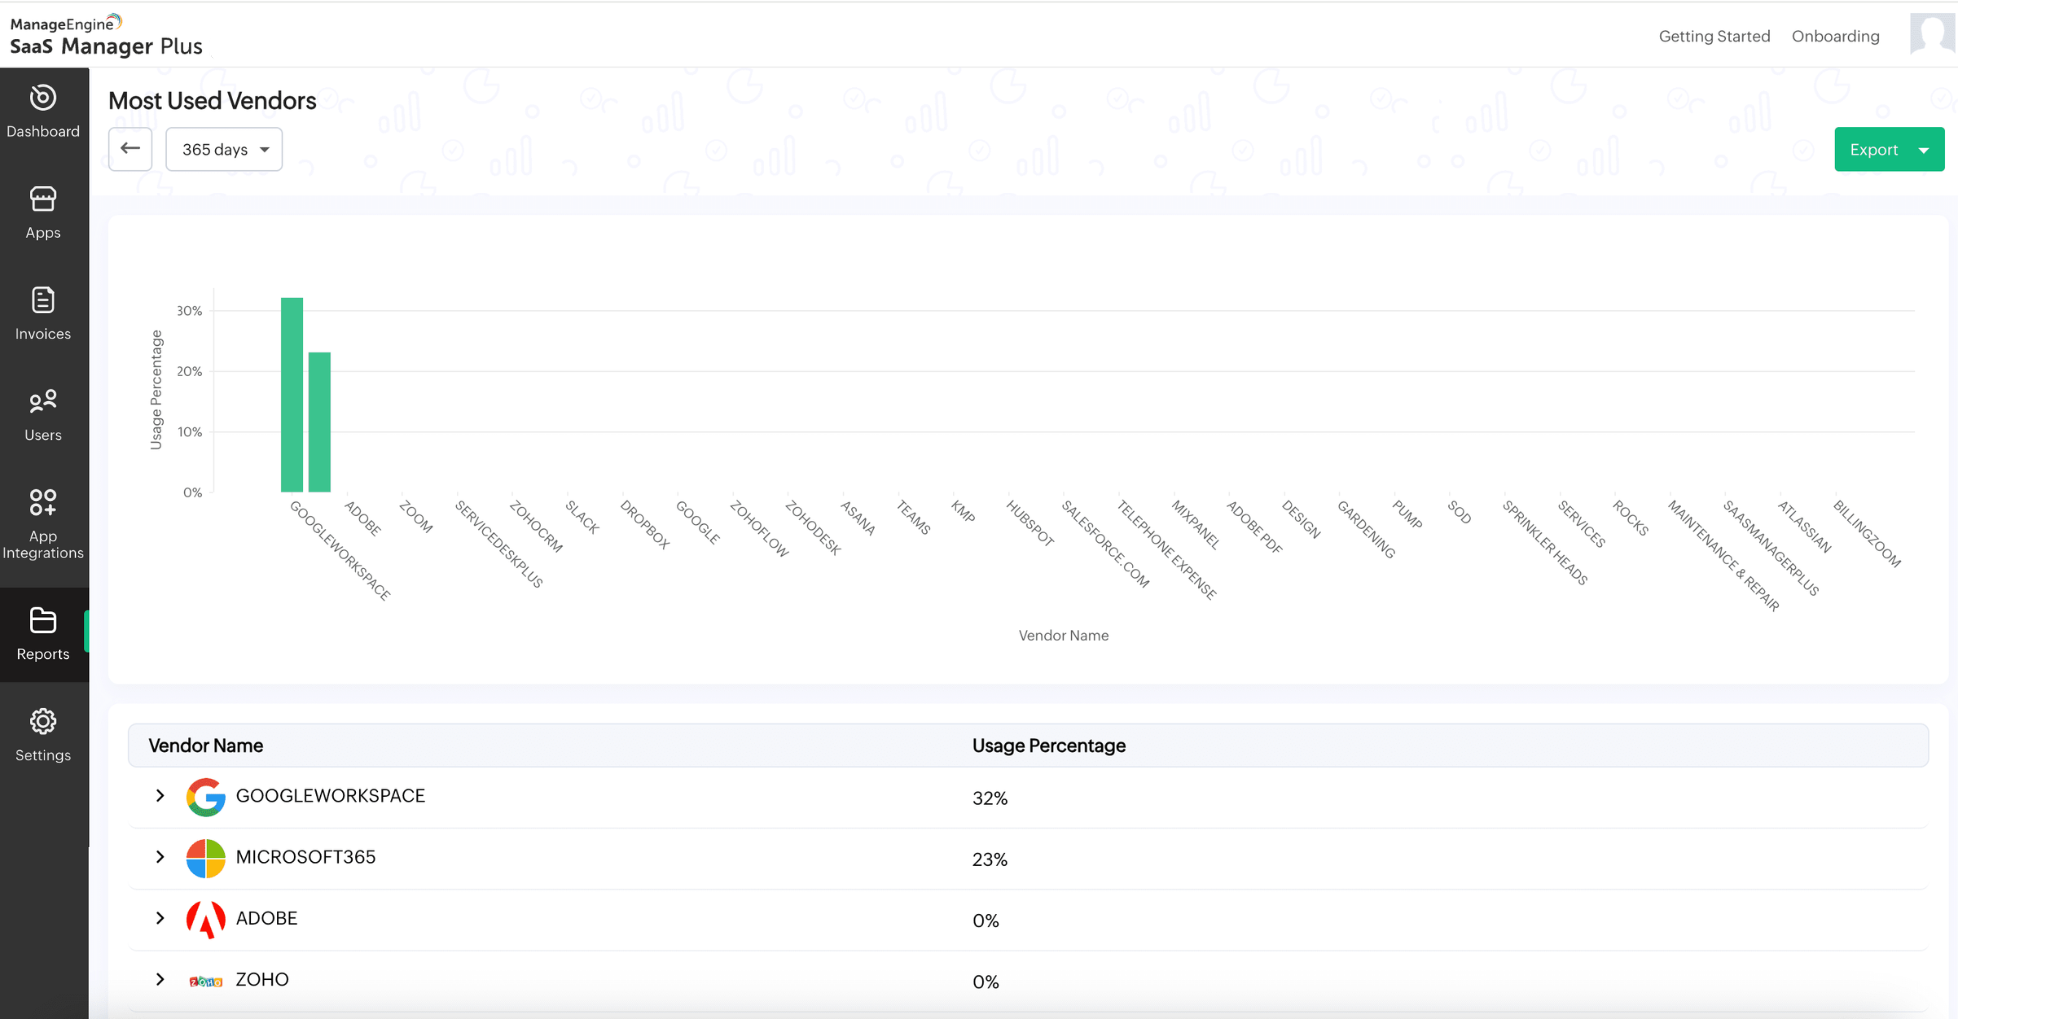Open the App Integrations icon
Image resolution: width=2048 pixels, height=1019 pixels.
click(x=43, y=502)
